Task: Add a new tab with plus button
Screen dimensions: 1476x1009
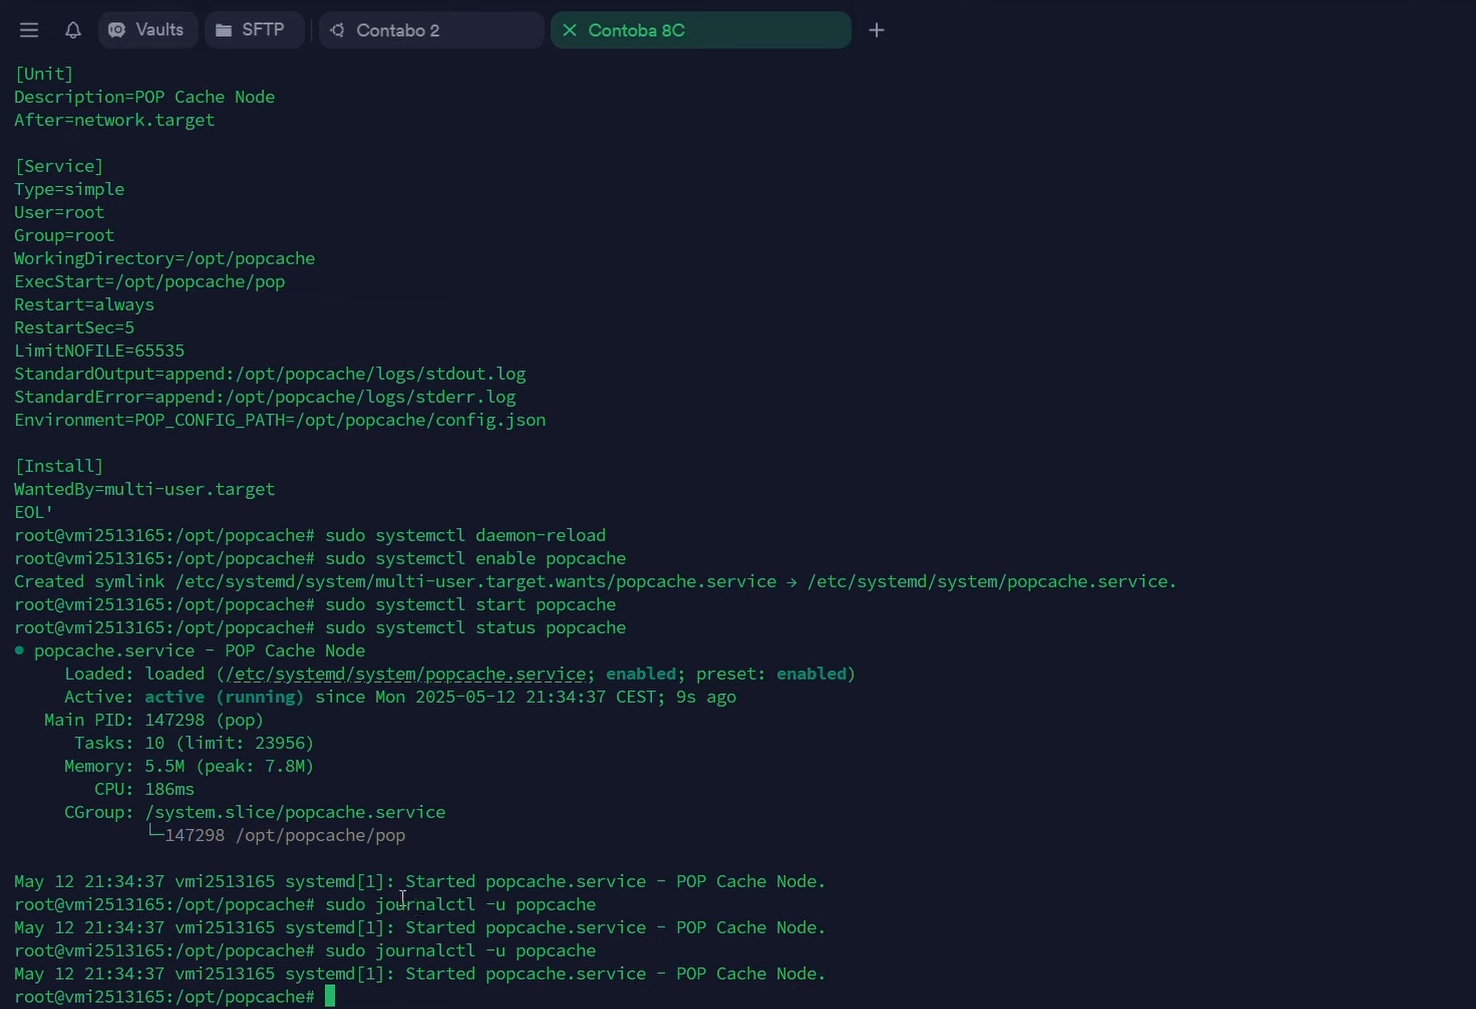Action: click(876, 30)
